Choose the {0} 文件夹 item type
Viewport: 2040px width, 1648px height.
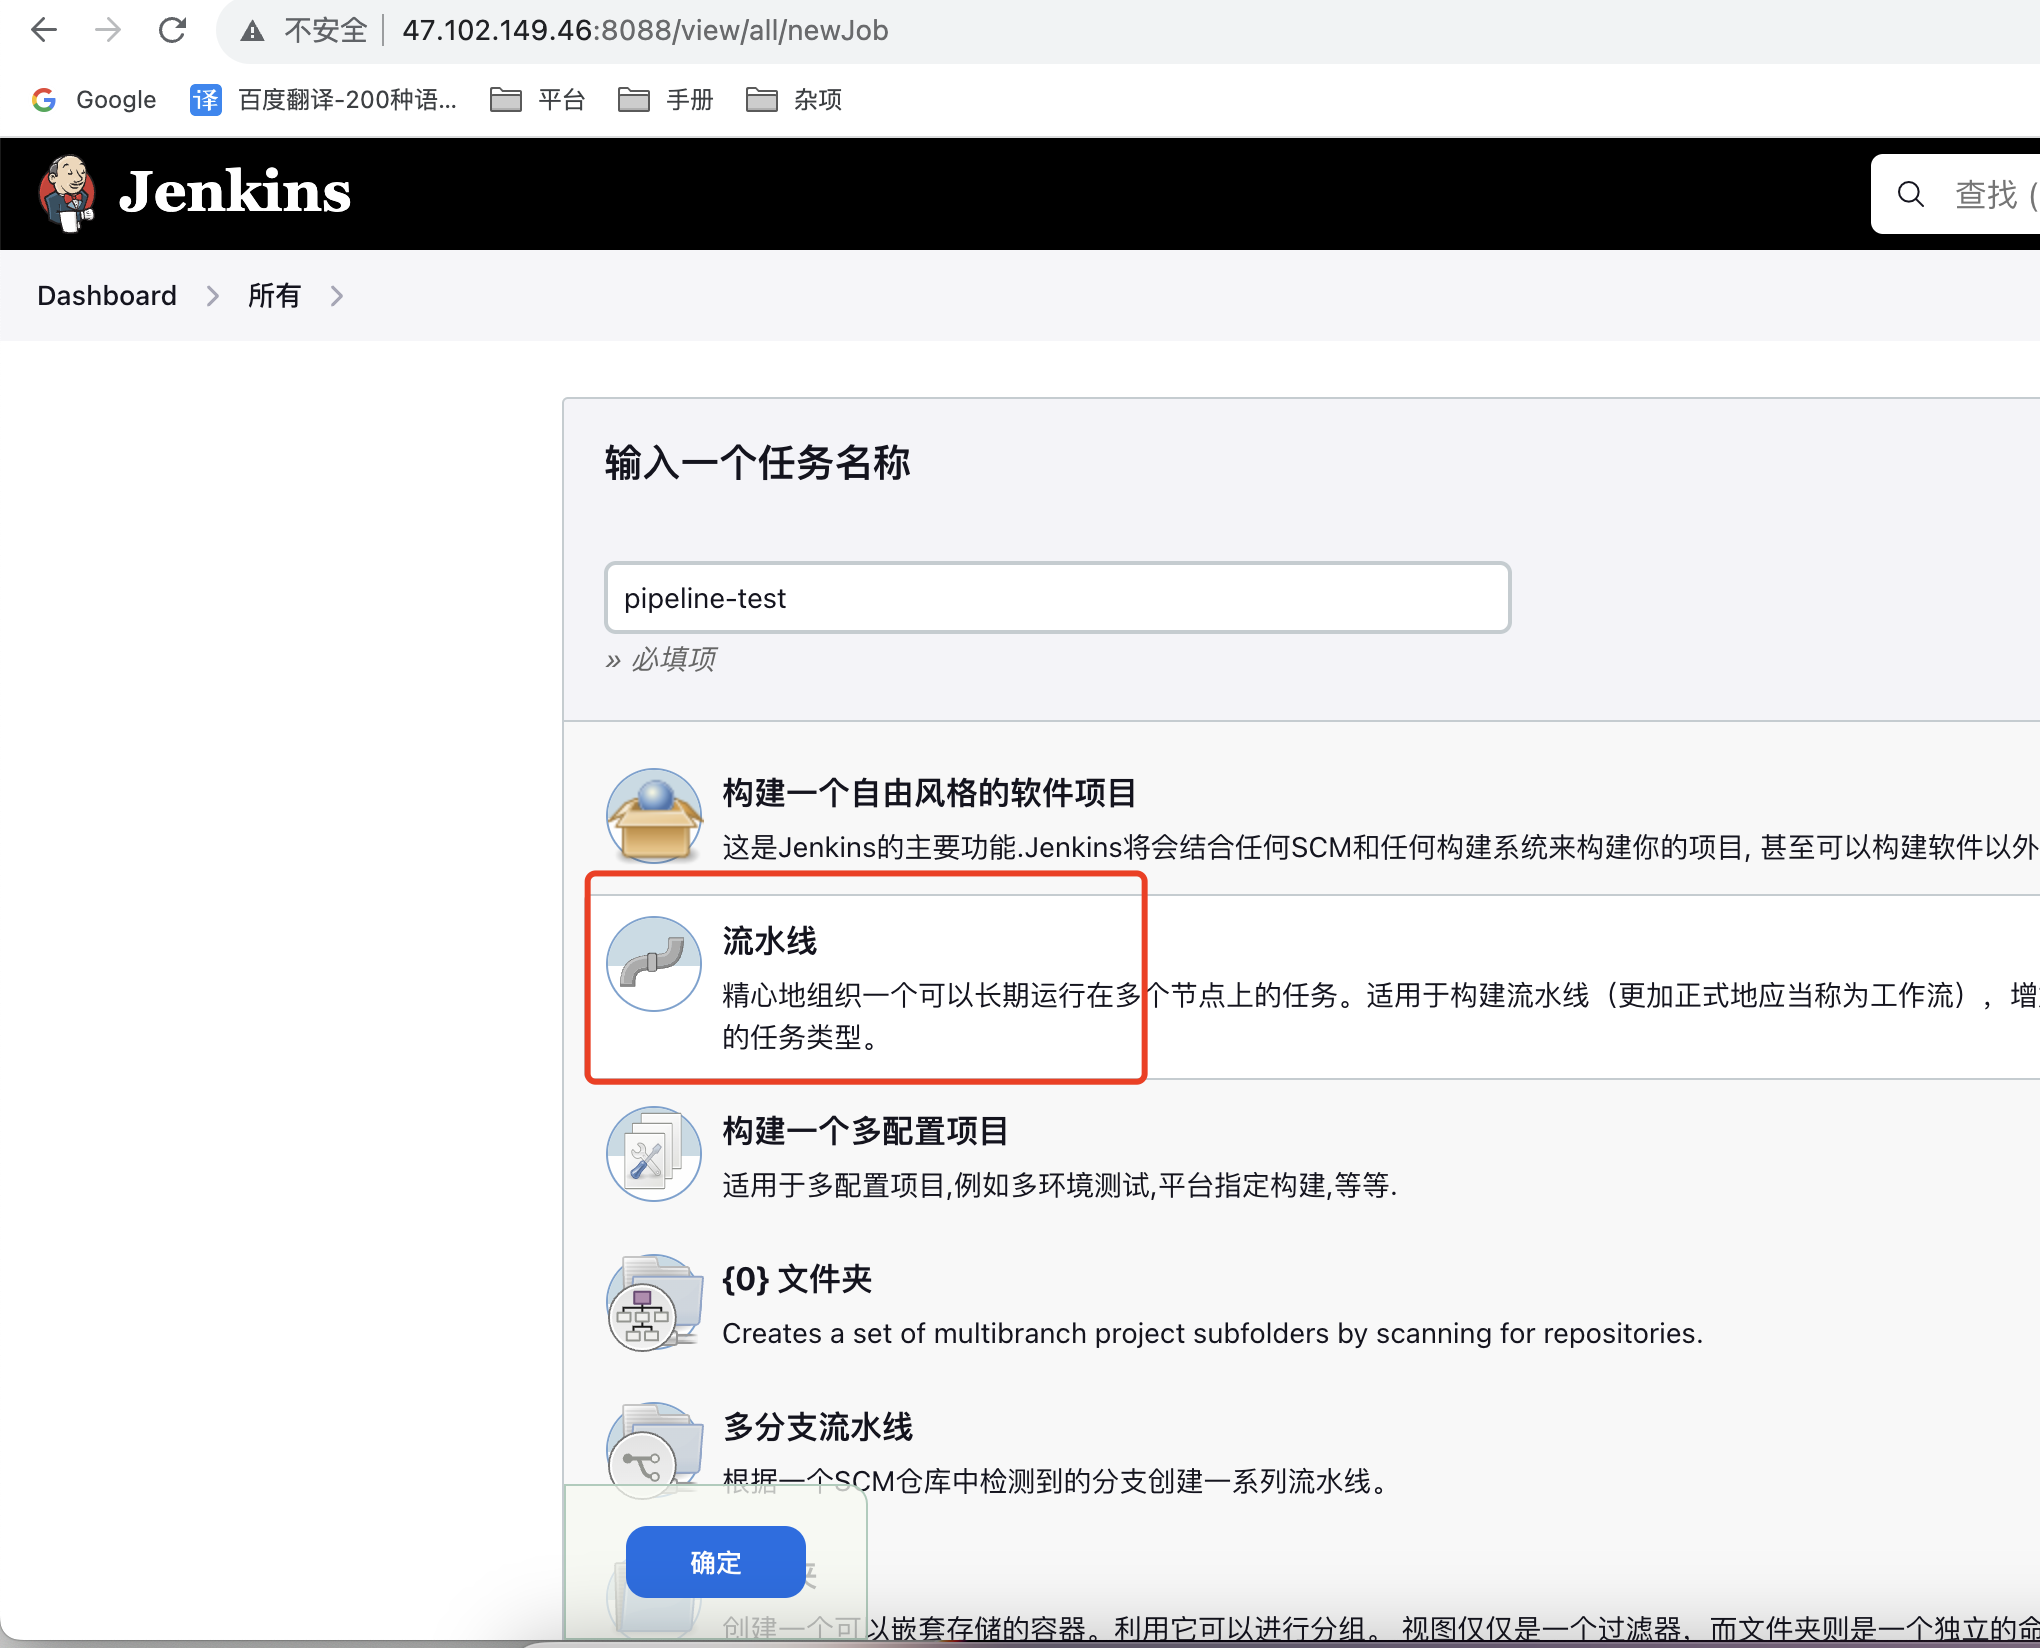tap(797, 1279)
